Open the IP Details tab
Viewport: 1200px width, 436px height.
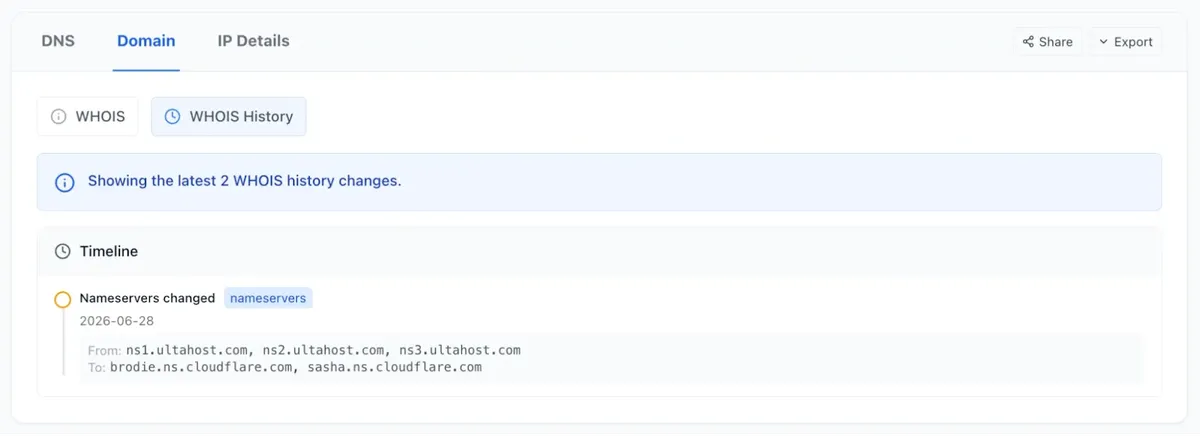click(253, 41)
